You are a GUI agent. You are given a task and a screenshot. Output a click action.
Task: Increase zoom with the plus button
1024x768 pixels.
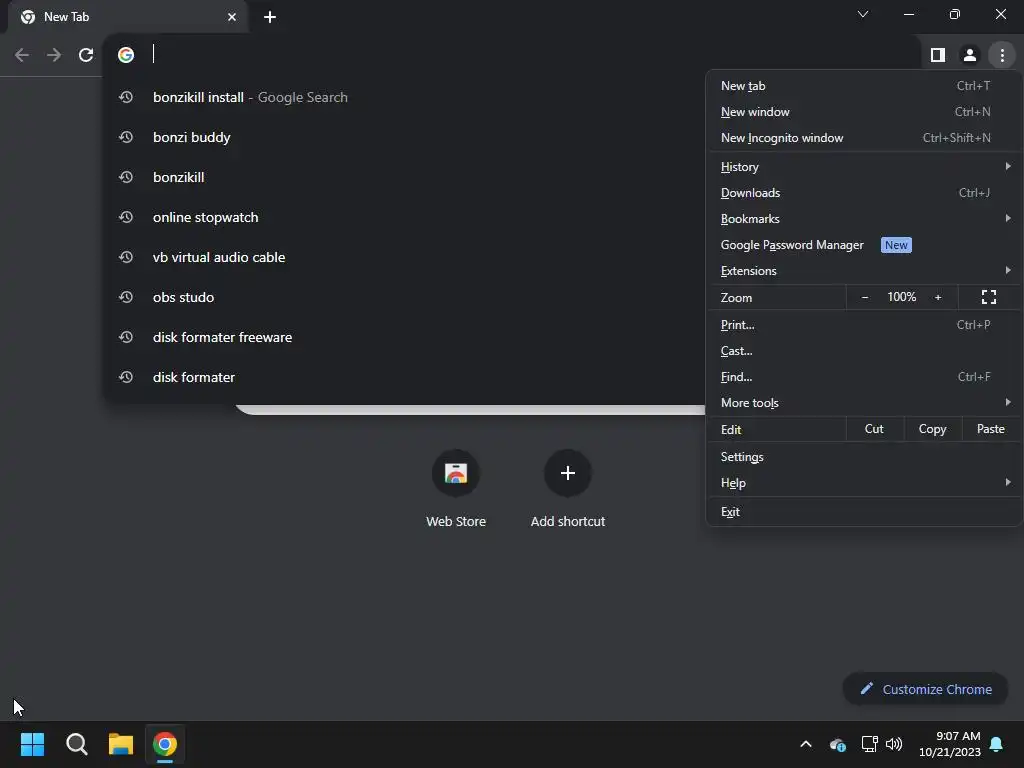938,297
